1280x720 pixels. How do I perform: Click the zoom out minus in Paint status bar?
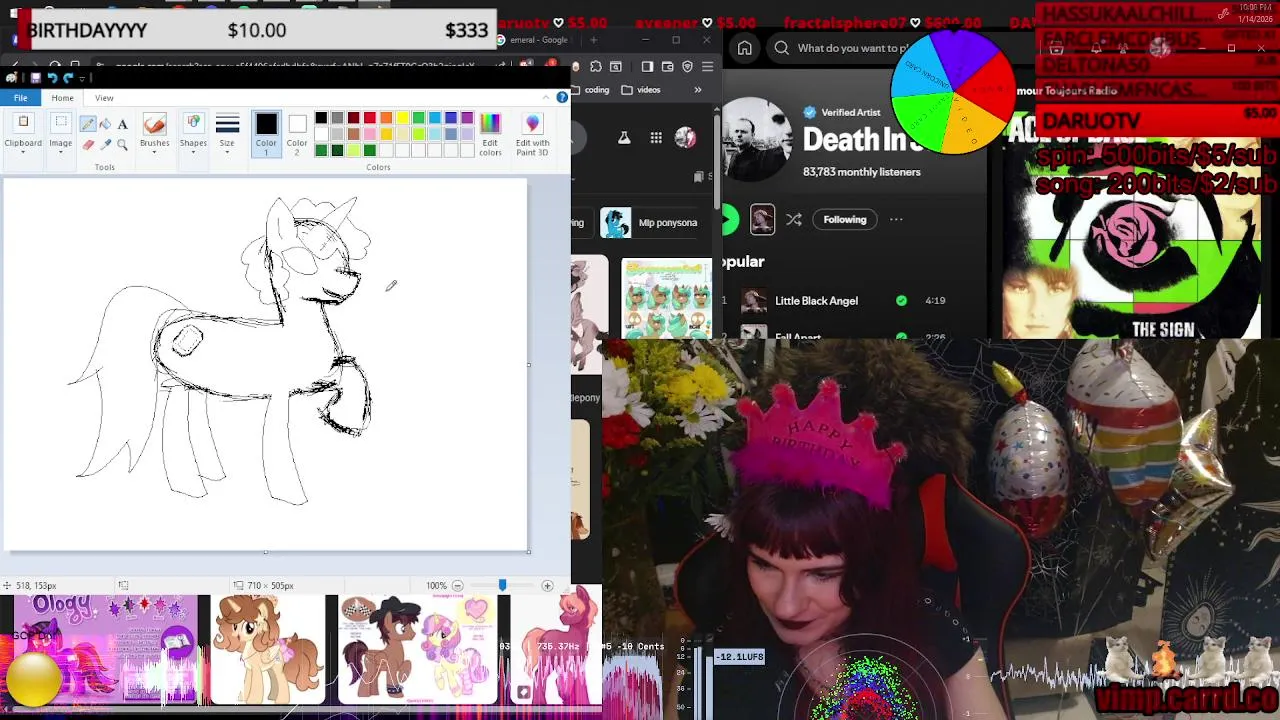(x=458, y=585)
